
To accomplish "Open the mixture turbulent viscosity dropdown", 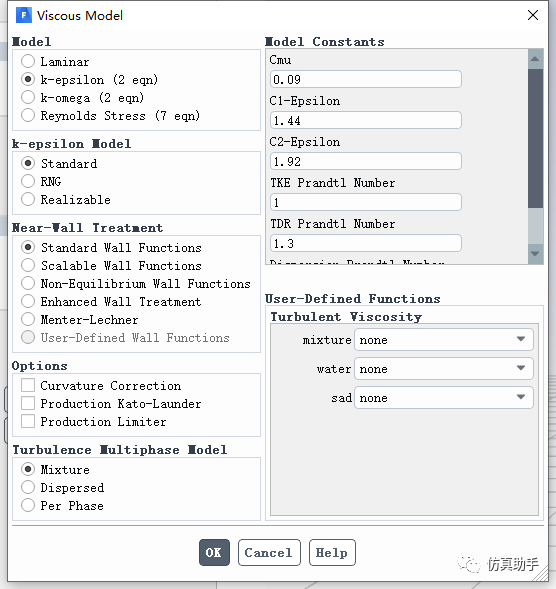I will click(x=444, y=340).
